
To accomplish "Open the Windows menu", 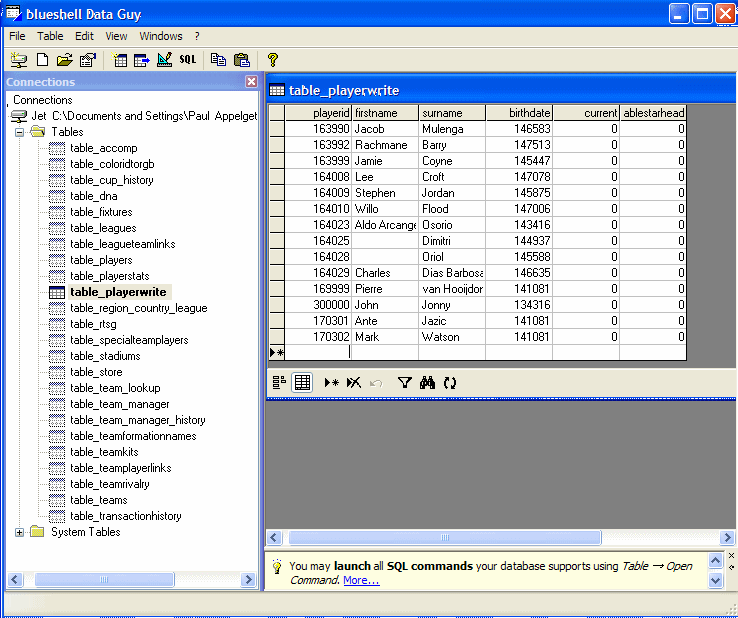I will click(160, 36).
